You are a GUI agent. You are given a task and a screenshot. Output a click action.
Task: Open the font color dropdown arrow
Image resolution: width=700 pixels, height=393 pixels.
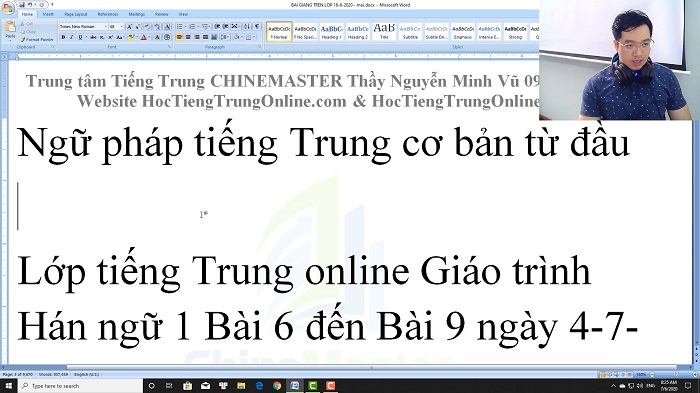click(x=149, y=38)
